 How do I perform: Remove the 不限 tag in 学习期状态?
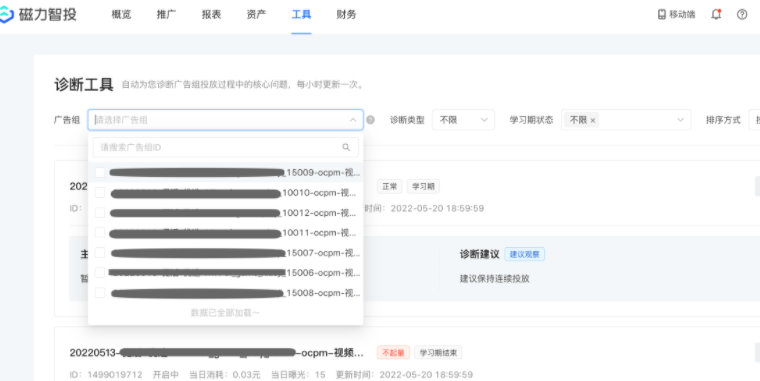pos(592,120)
